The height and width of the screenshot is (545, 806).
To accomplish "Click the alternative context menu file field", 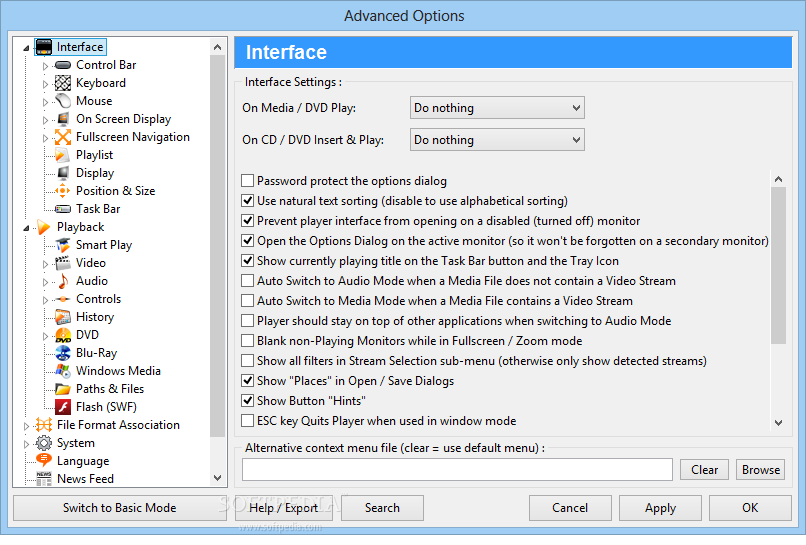I will pyautogui.click(x=457, y=469).
